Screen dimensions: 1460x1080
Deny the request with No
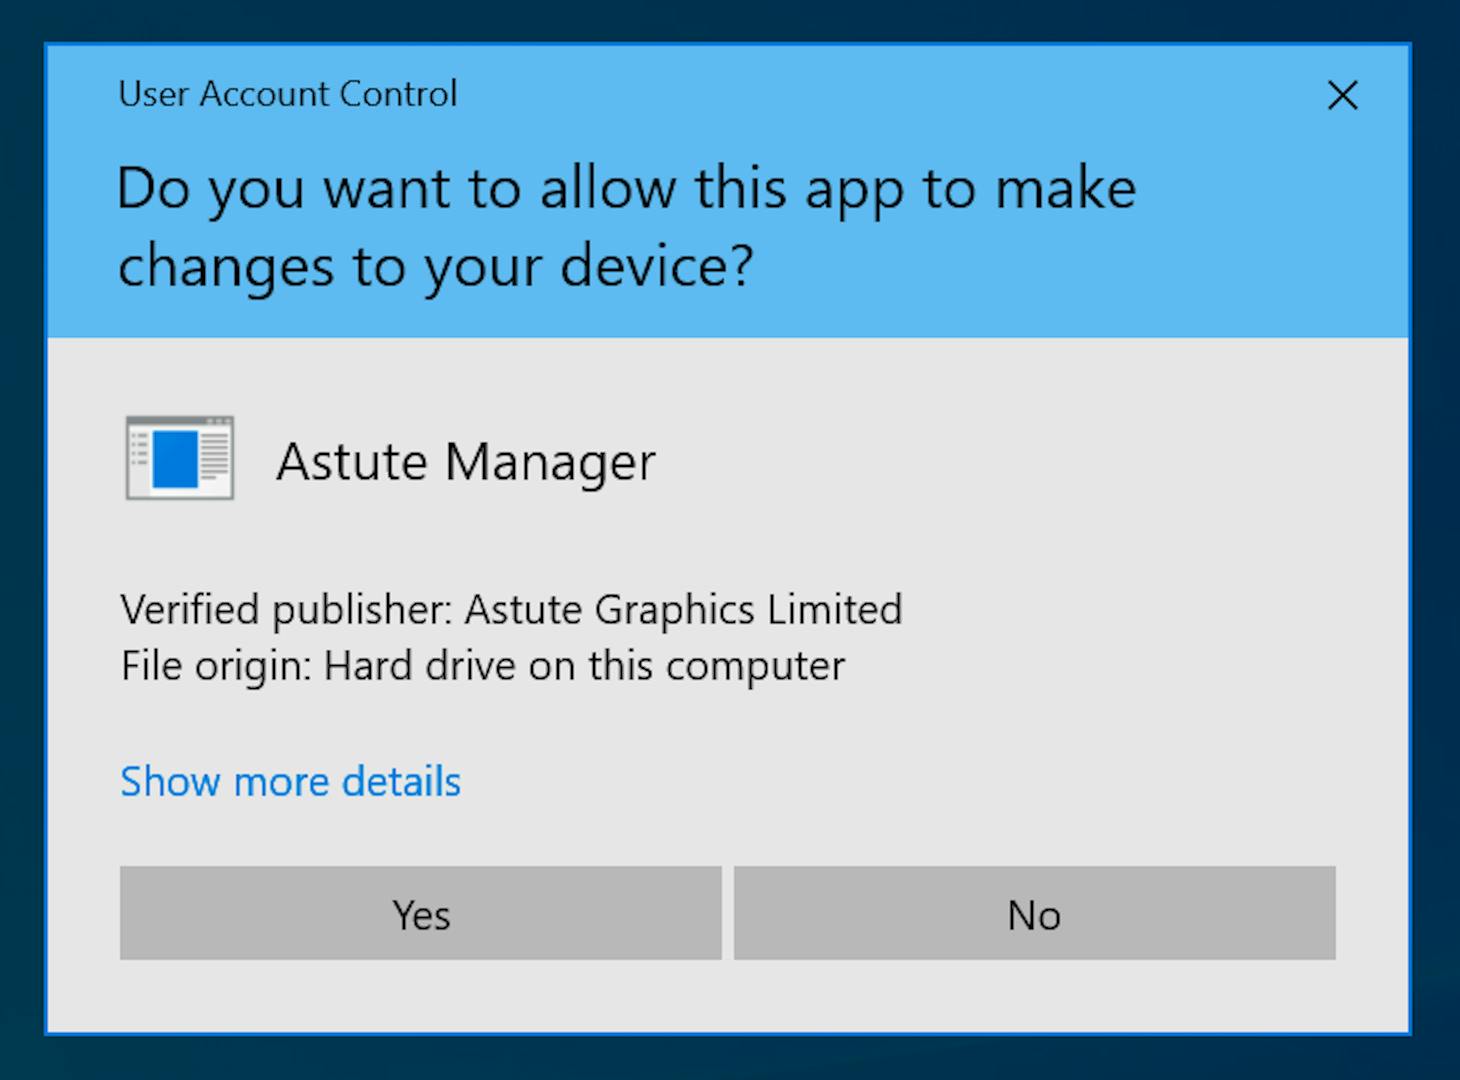(x=1033, y=913)
